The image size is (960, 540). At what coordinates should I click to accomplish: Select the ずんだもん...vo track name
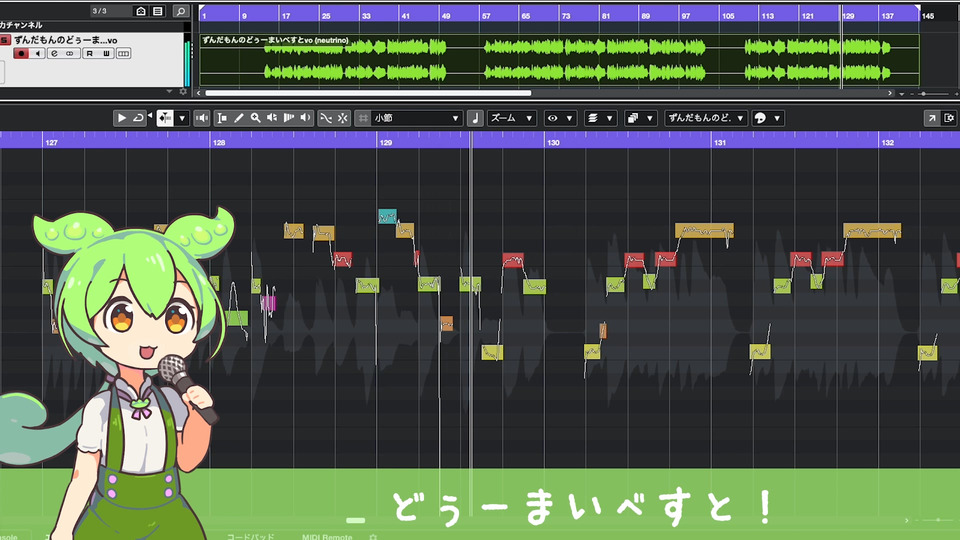coord(66,40)
